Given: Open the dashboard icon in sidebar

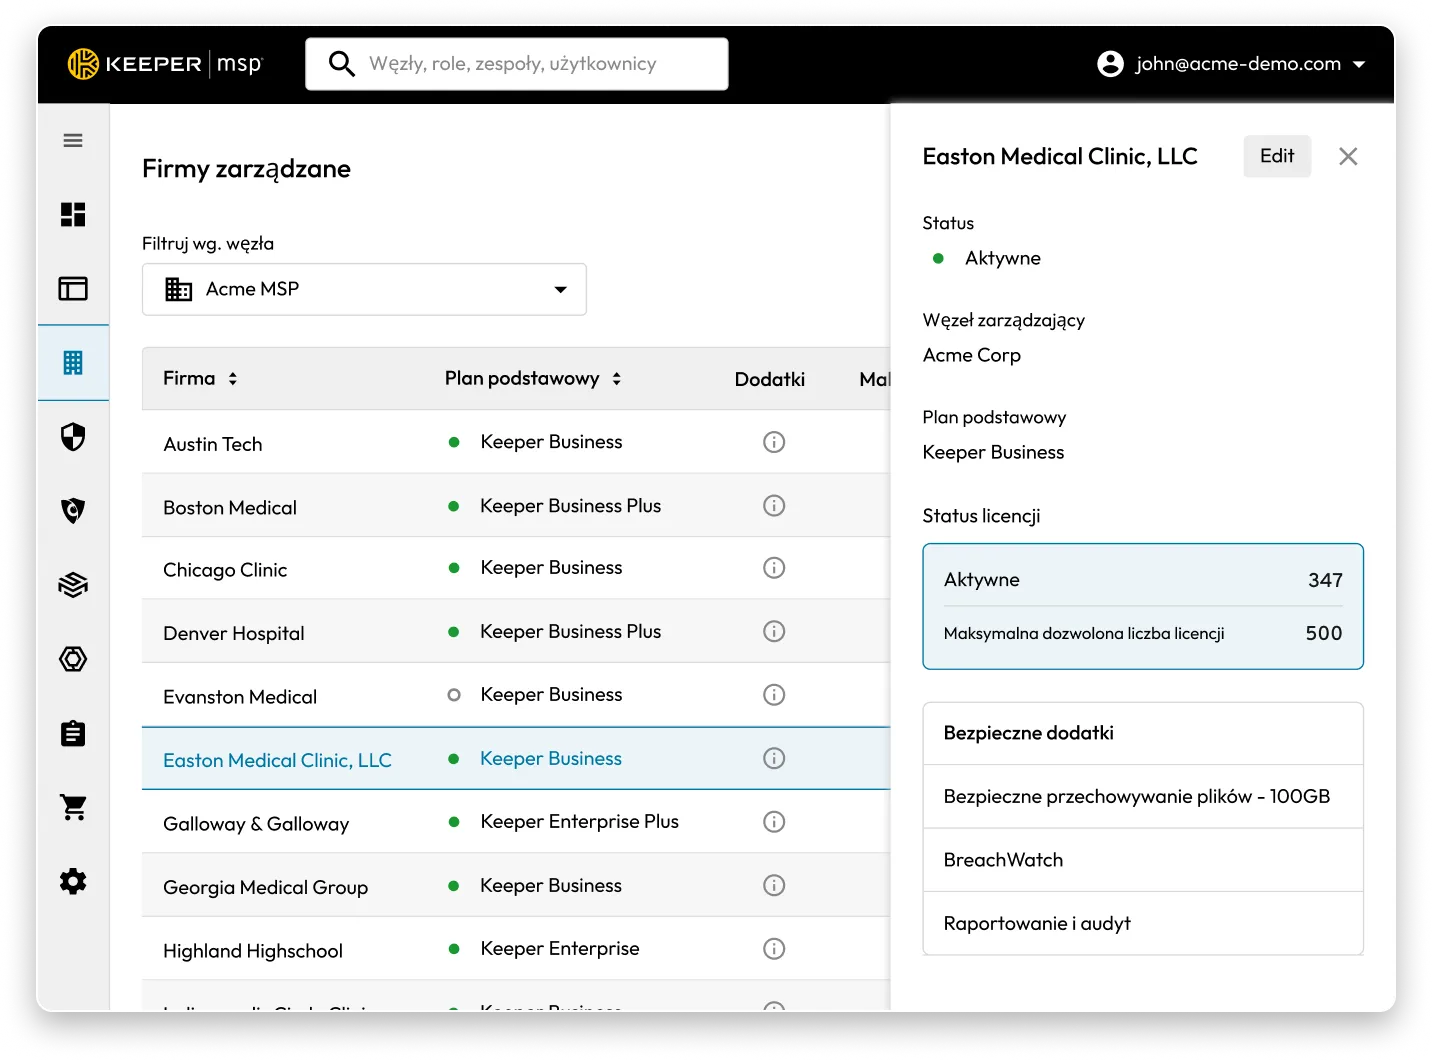Looking at the screenshot, I should coord(73,215).
